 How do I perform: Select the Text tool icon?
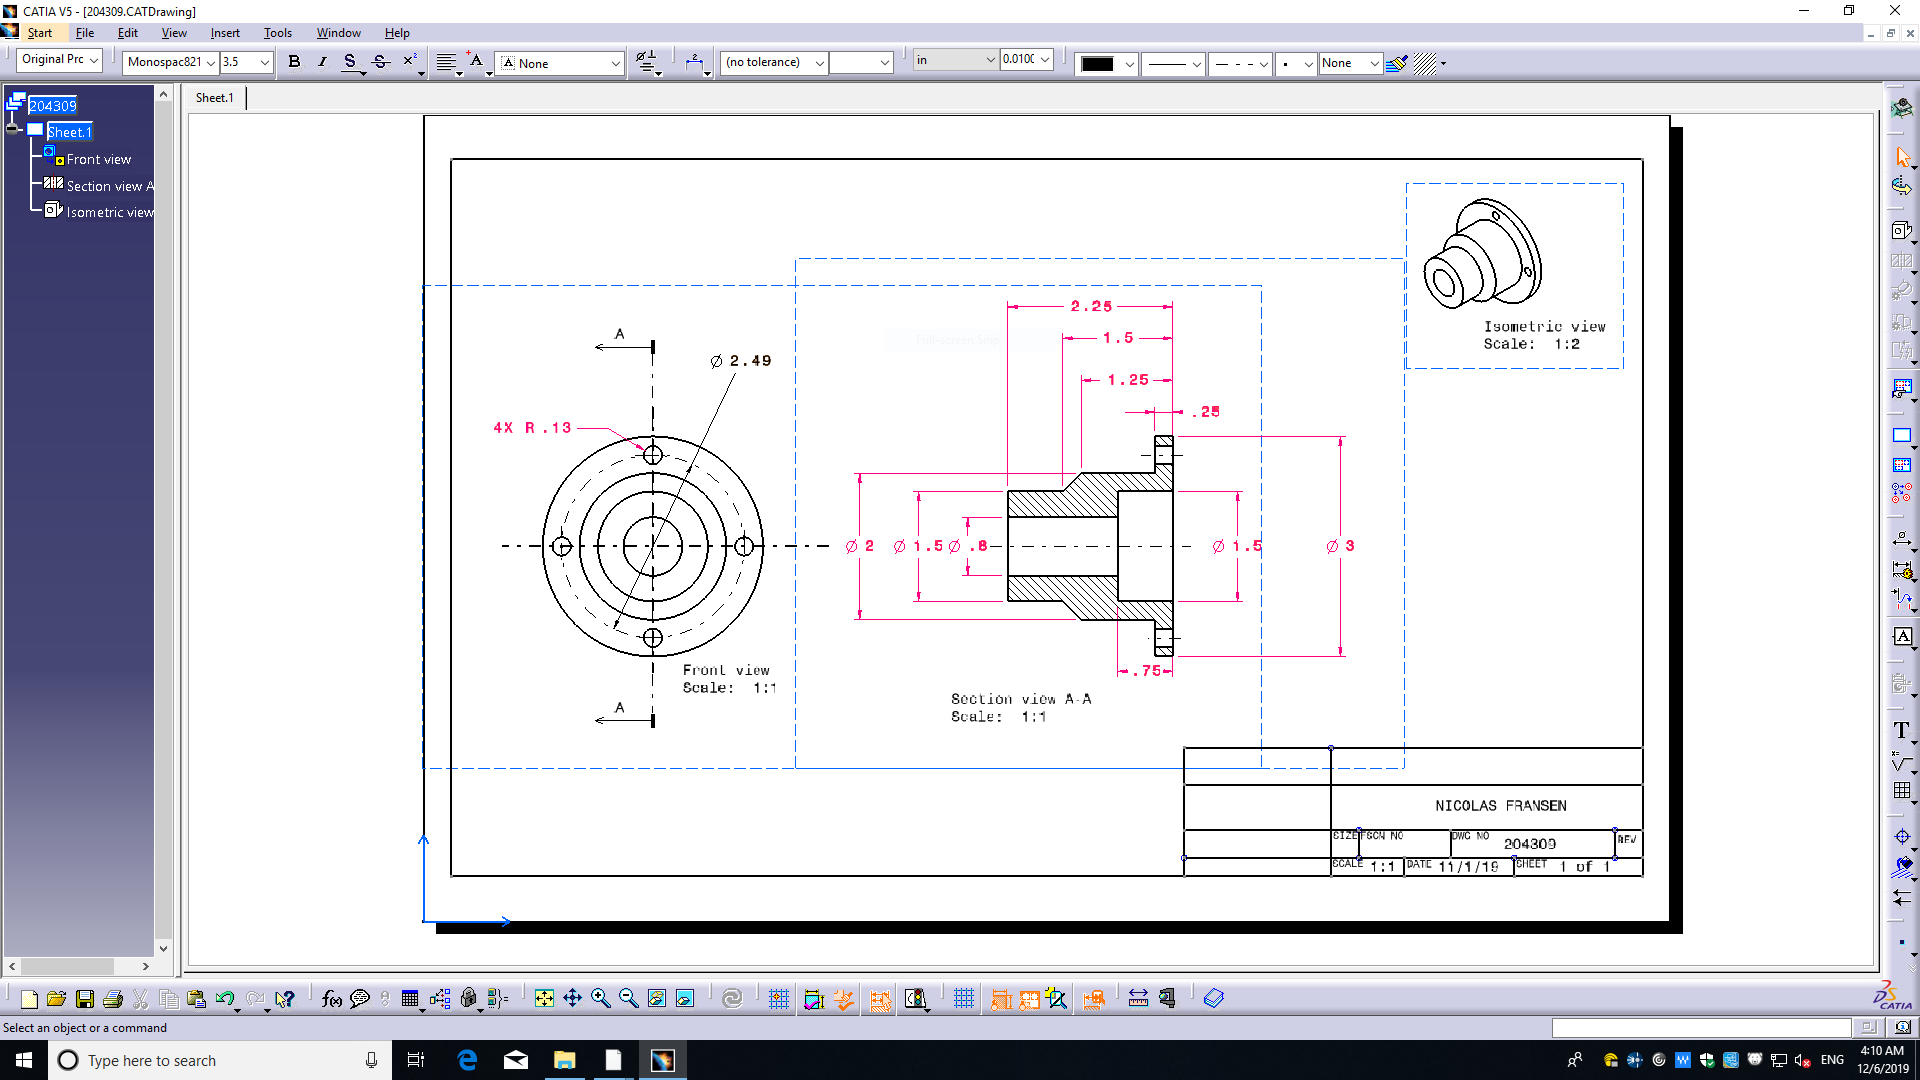[x=1902, y=731]
